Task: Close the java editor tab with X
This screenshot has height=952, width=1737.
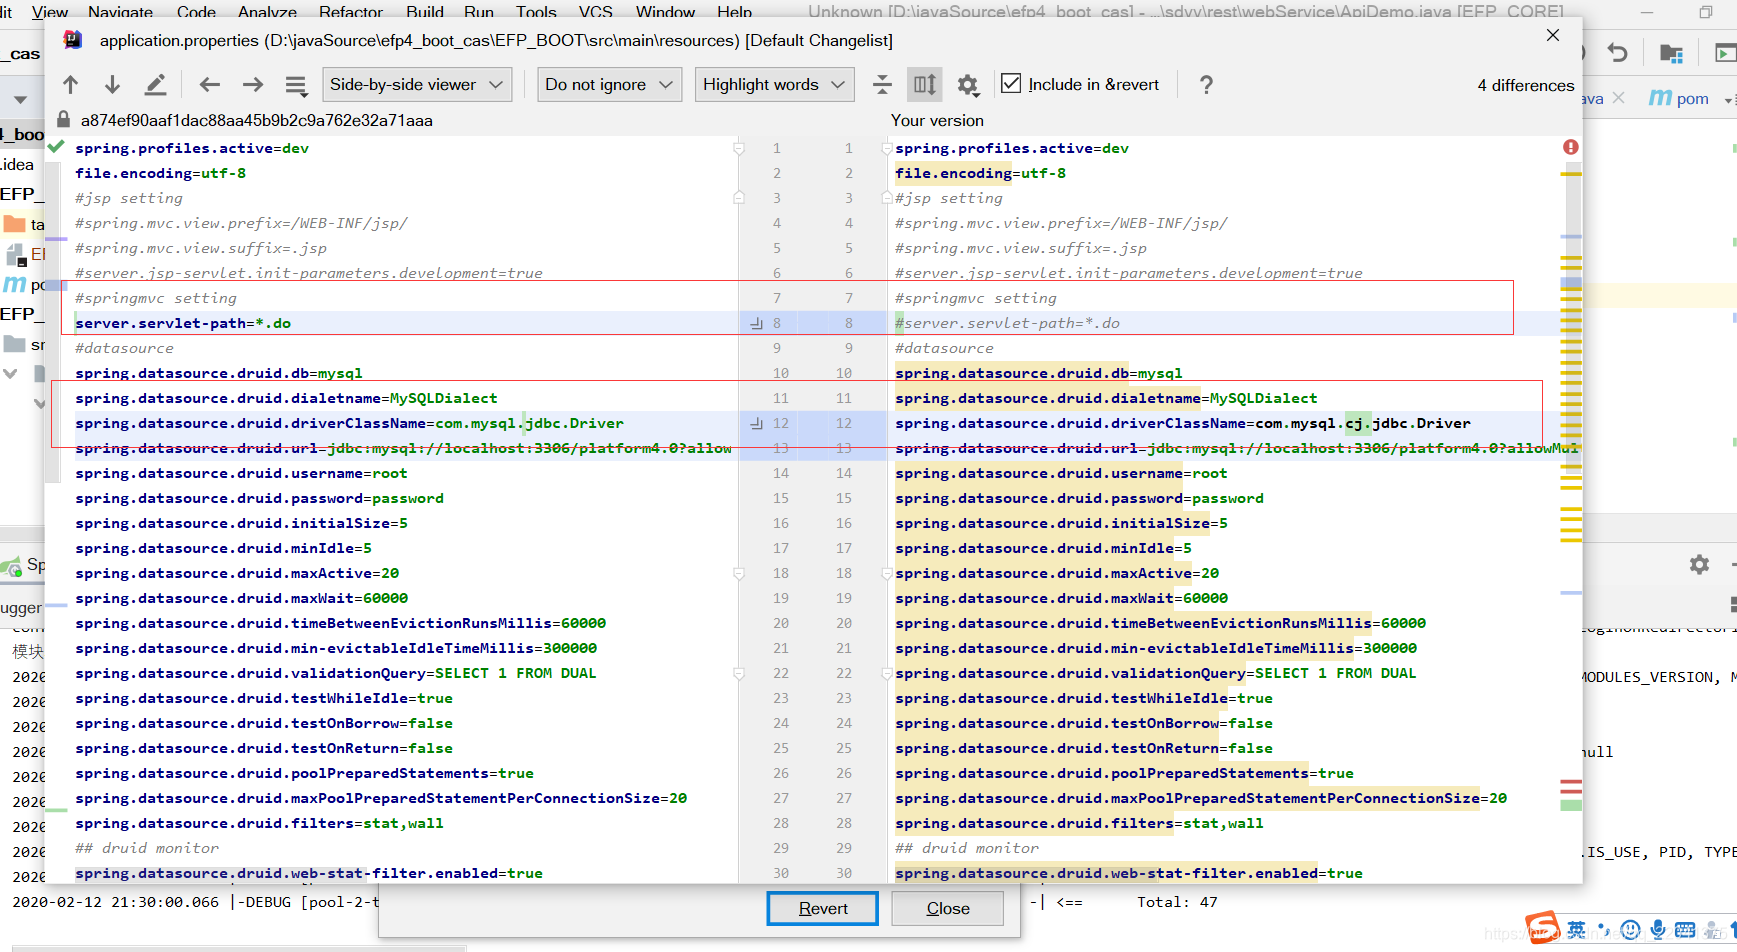Action: pos(1619,98)
